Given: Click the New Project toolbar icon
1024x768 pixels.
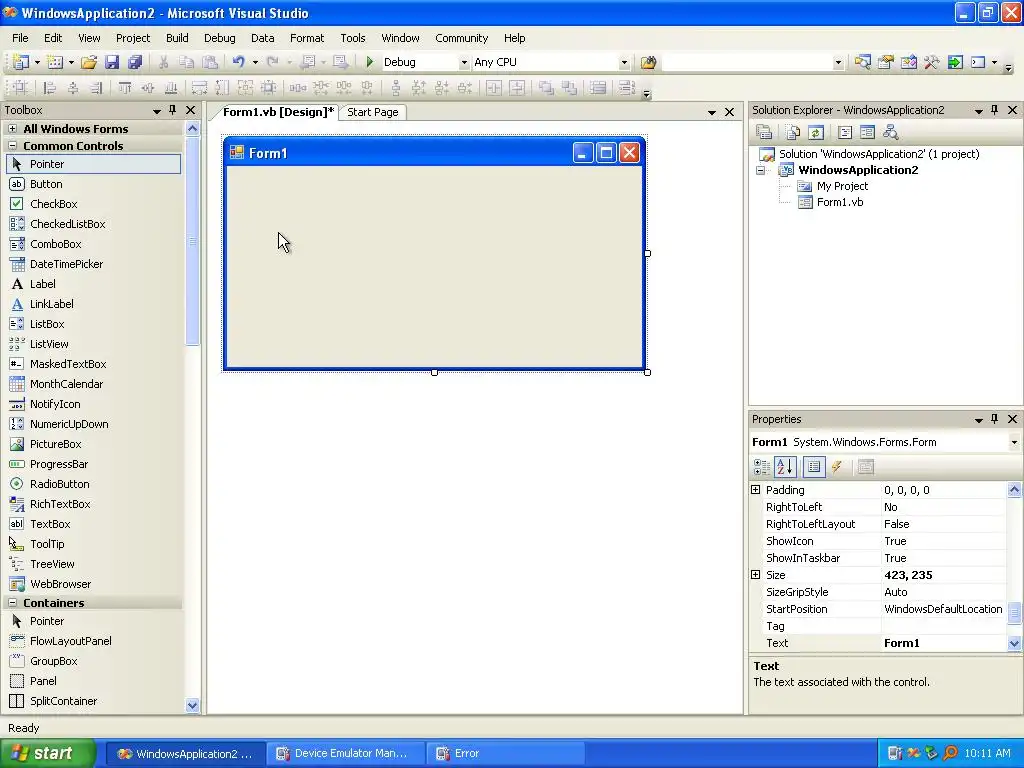Looking at the screenshot, I should (20, 62).
